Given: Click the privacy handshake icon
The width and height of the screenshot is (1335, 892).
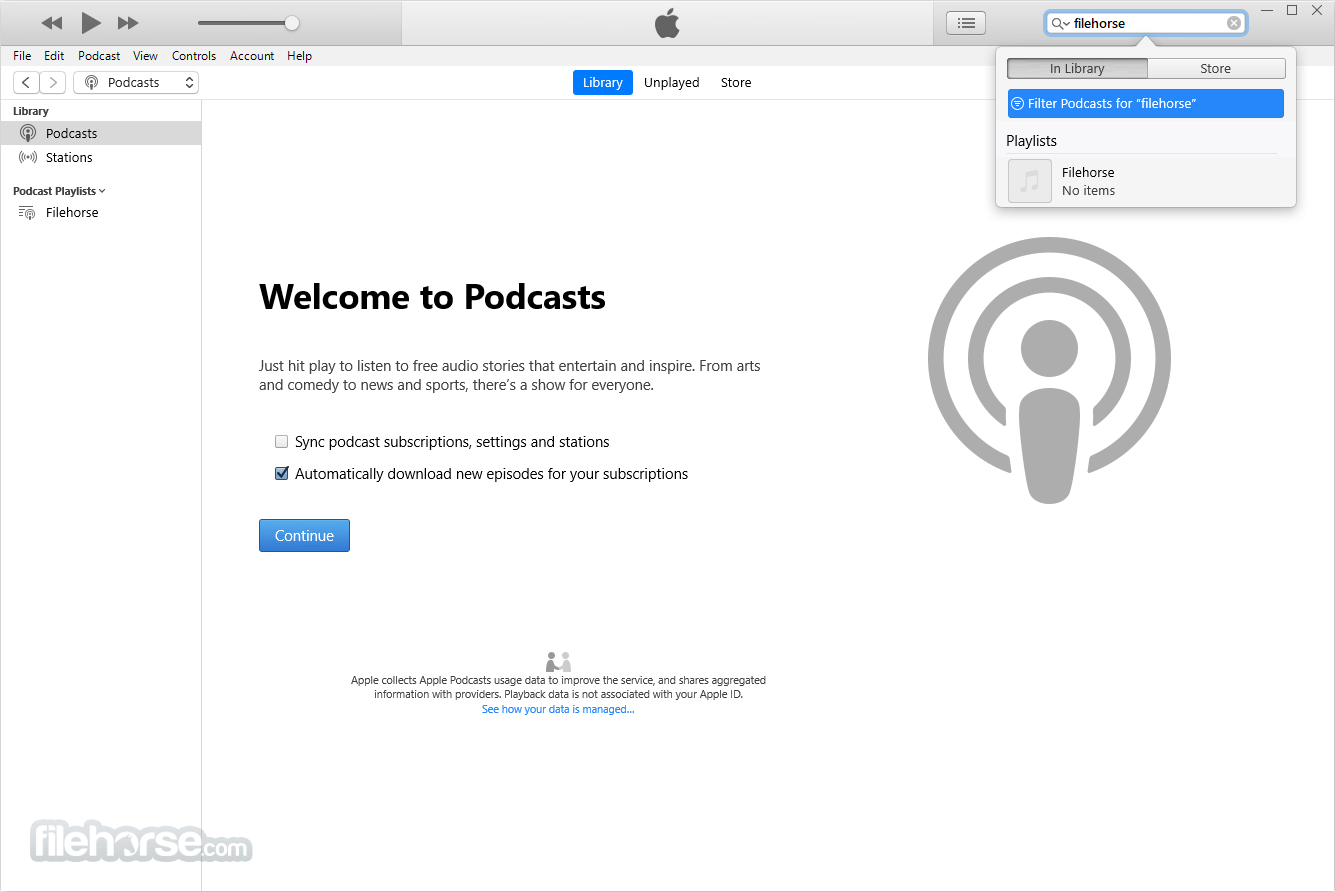Looking at the screenshot, I should click(558, 662).
